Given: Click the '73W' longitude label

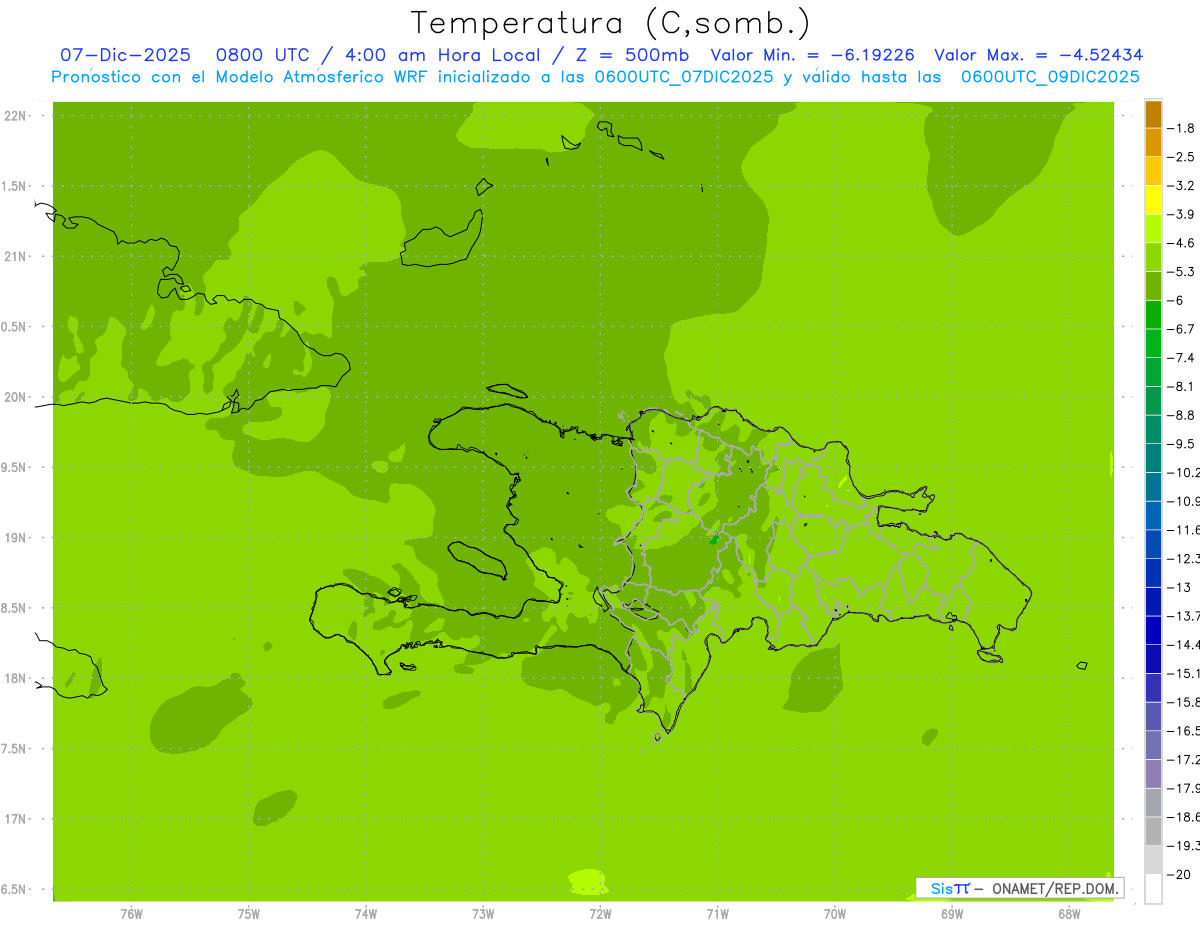Looking at the screenshot, I should click(483, 914).
